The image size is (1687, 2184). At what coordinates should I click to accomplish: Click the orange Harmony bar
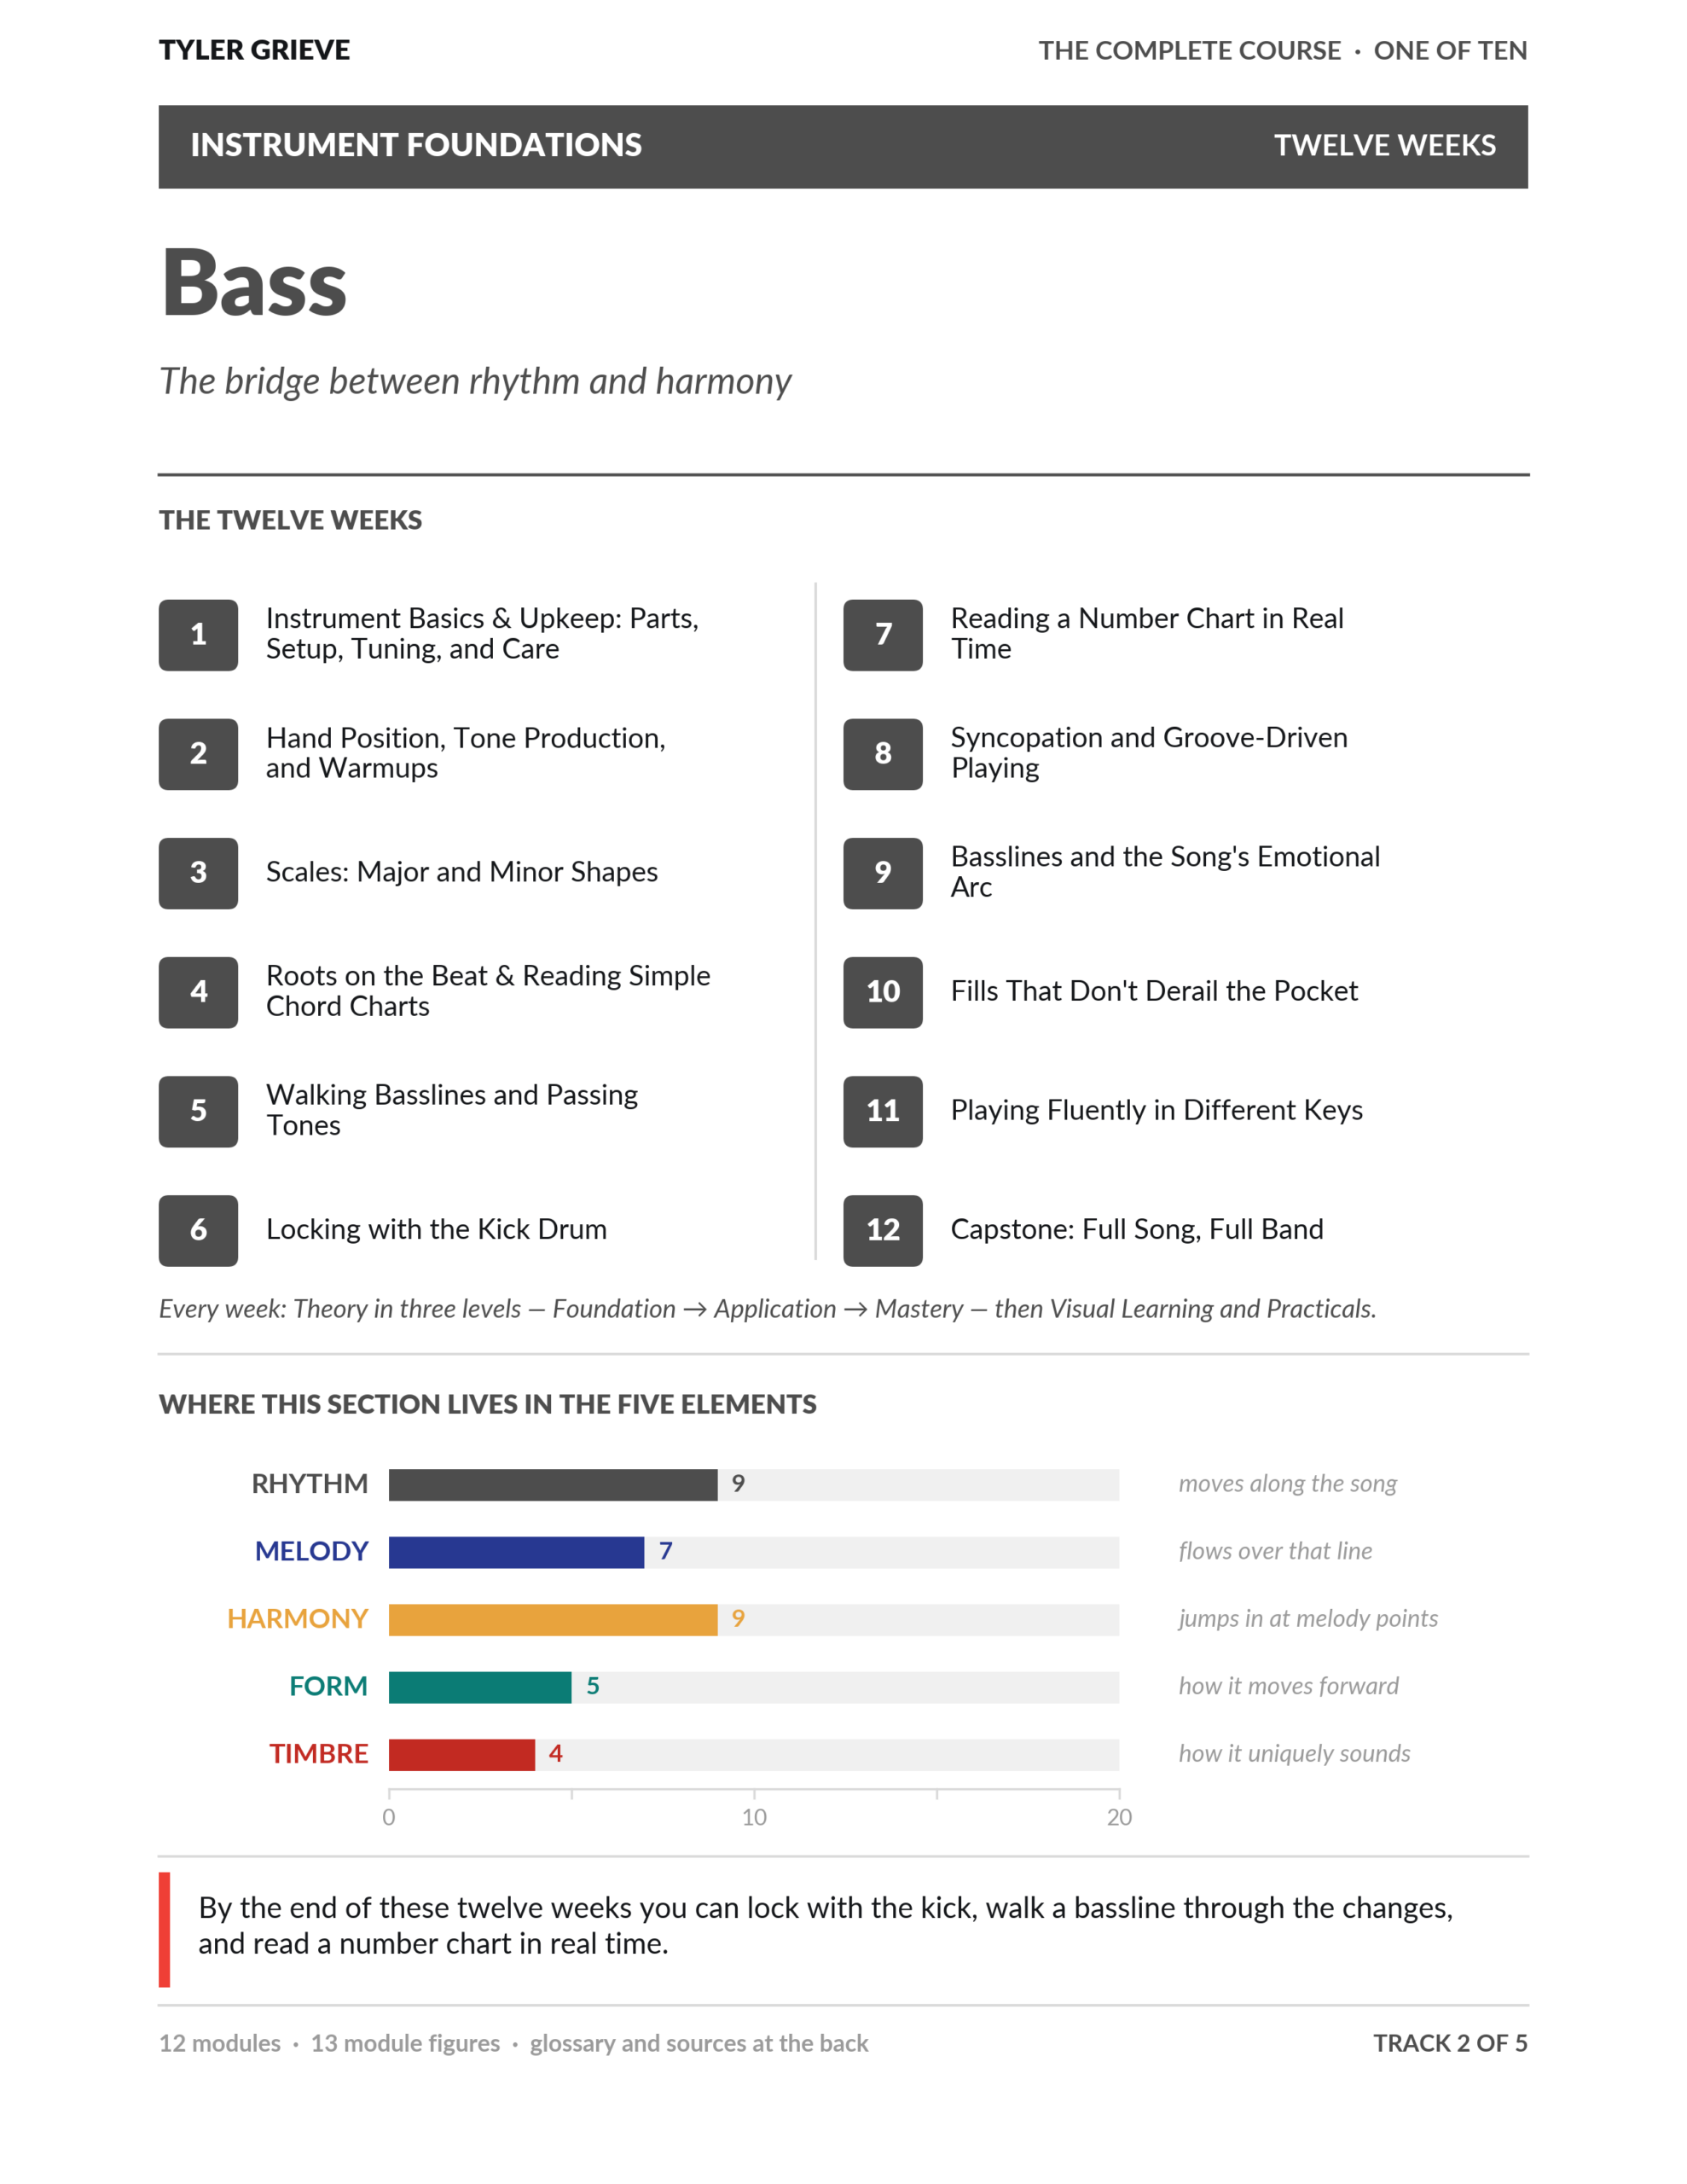point(553,1619)
